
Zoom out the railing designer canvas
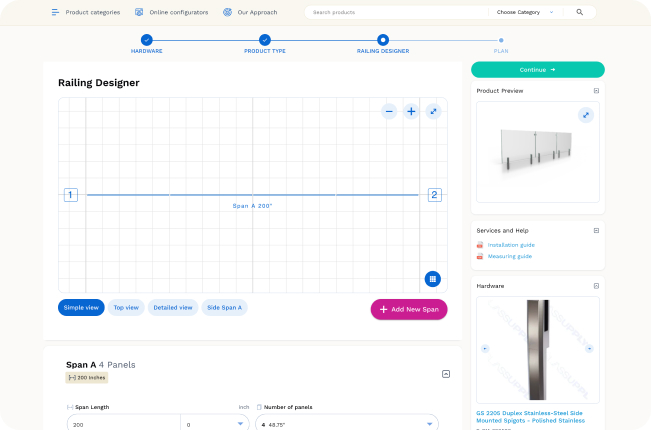click(389, 111)
